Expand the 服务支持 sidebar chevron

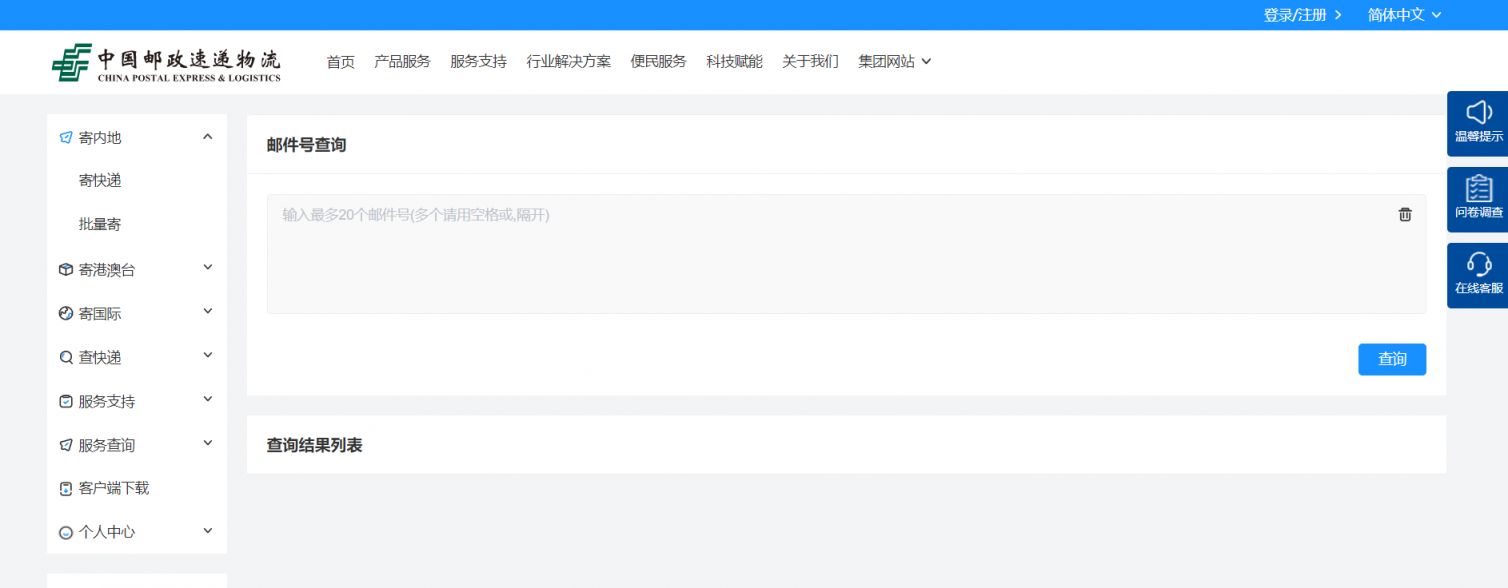tap(208, 399)
